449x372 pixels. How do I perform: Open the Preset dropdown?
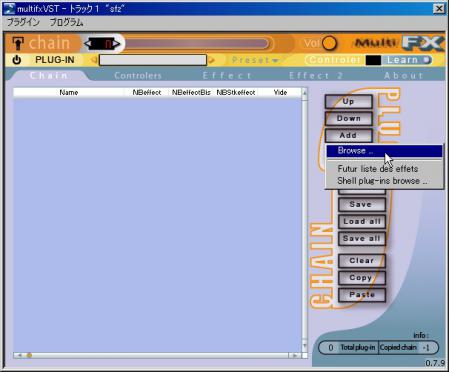pyautogui.click(x=255, y=60)
